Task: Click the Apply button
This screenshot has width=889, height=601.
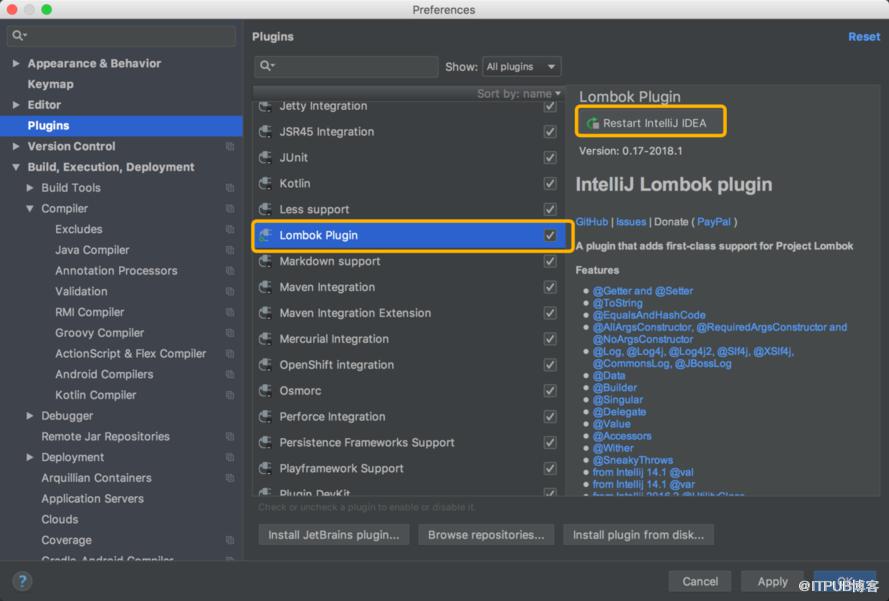Action: pyautogui.click(x=772, y=581)
